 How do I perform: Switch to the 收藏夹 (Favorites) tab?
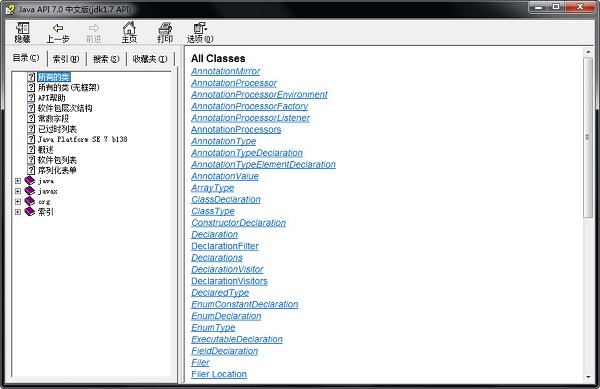click(150, 59)
